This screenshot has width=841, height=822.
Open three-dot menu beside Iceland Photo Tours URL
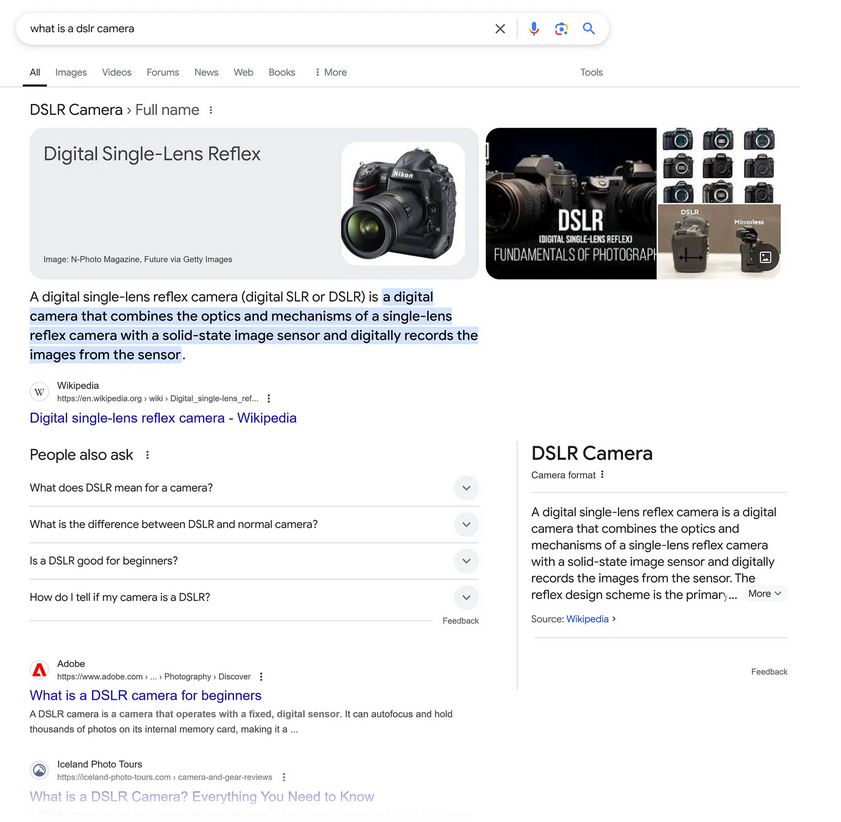tap(284, 777)
